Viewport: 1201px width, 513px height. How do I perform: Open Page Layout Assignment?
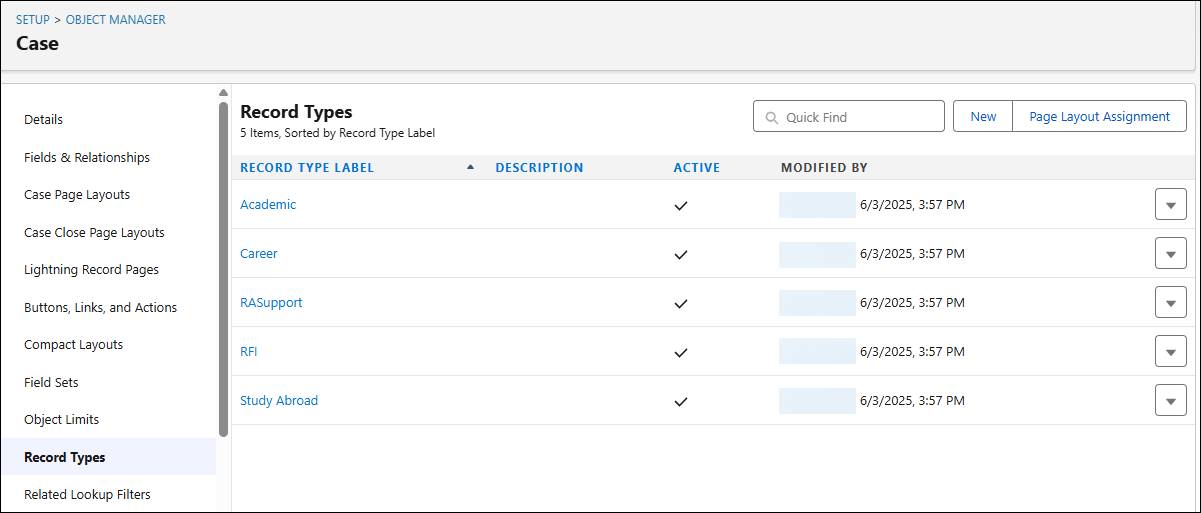coord(1099,117)
